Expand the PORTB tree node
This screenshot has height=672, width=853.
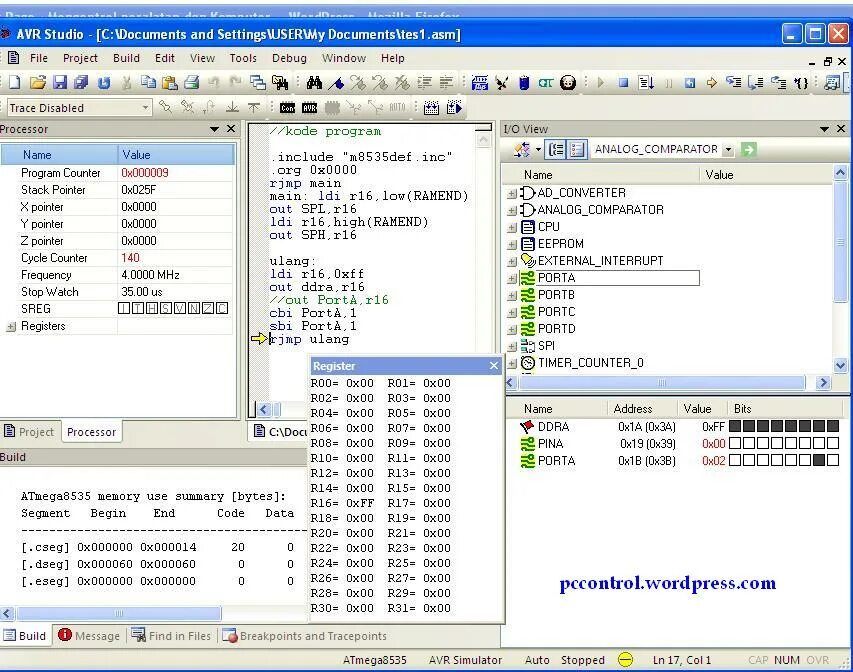(x=511, y=295)
